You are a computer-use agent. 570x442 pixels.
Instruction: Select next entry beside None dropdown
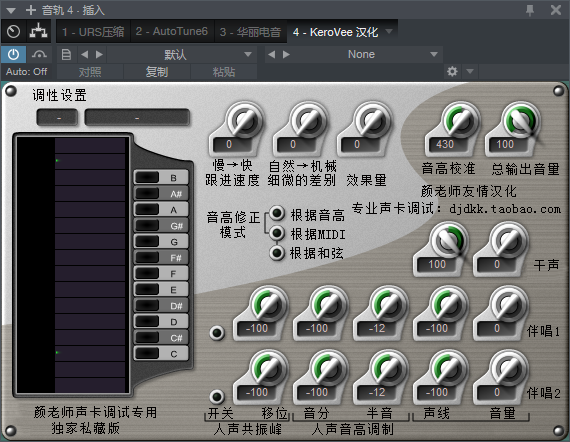tap(286, 55)
